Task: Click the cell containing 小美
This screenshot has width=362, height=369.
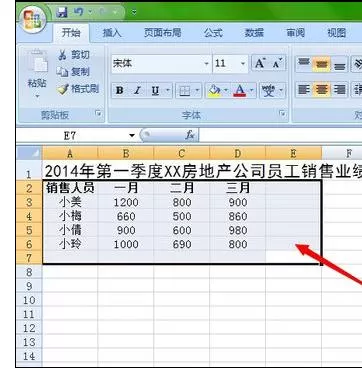Action: 70,202
